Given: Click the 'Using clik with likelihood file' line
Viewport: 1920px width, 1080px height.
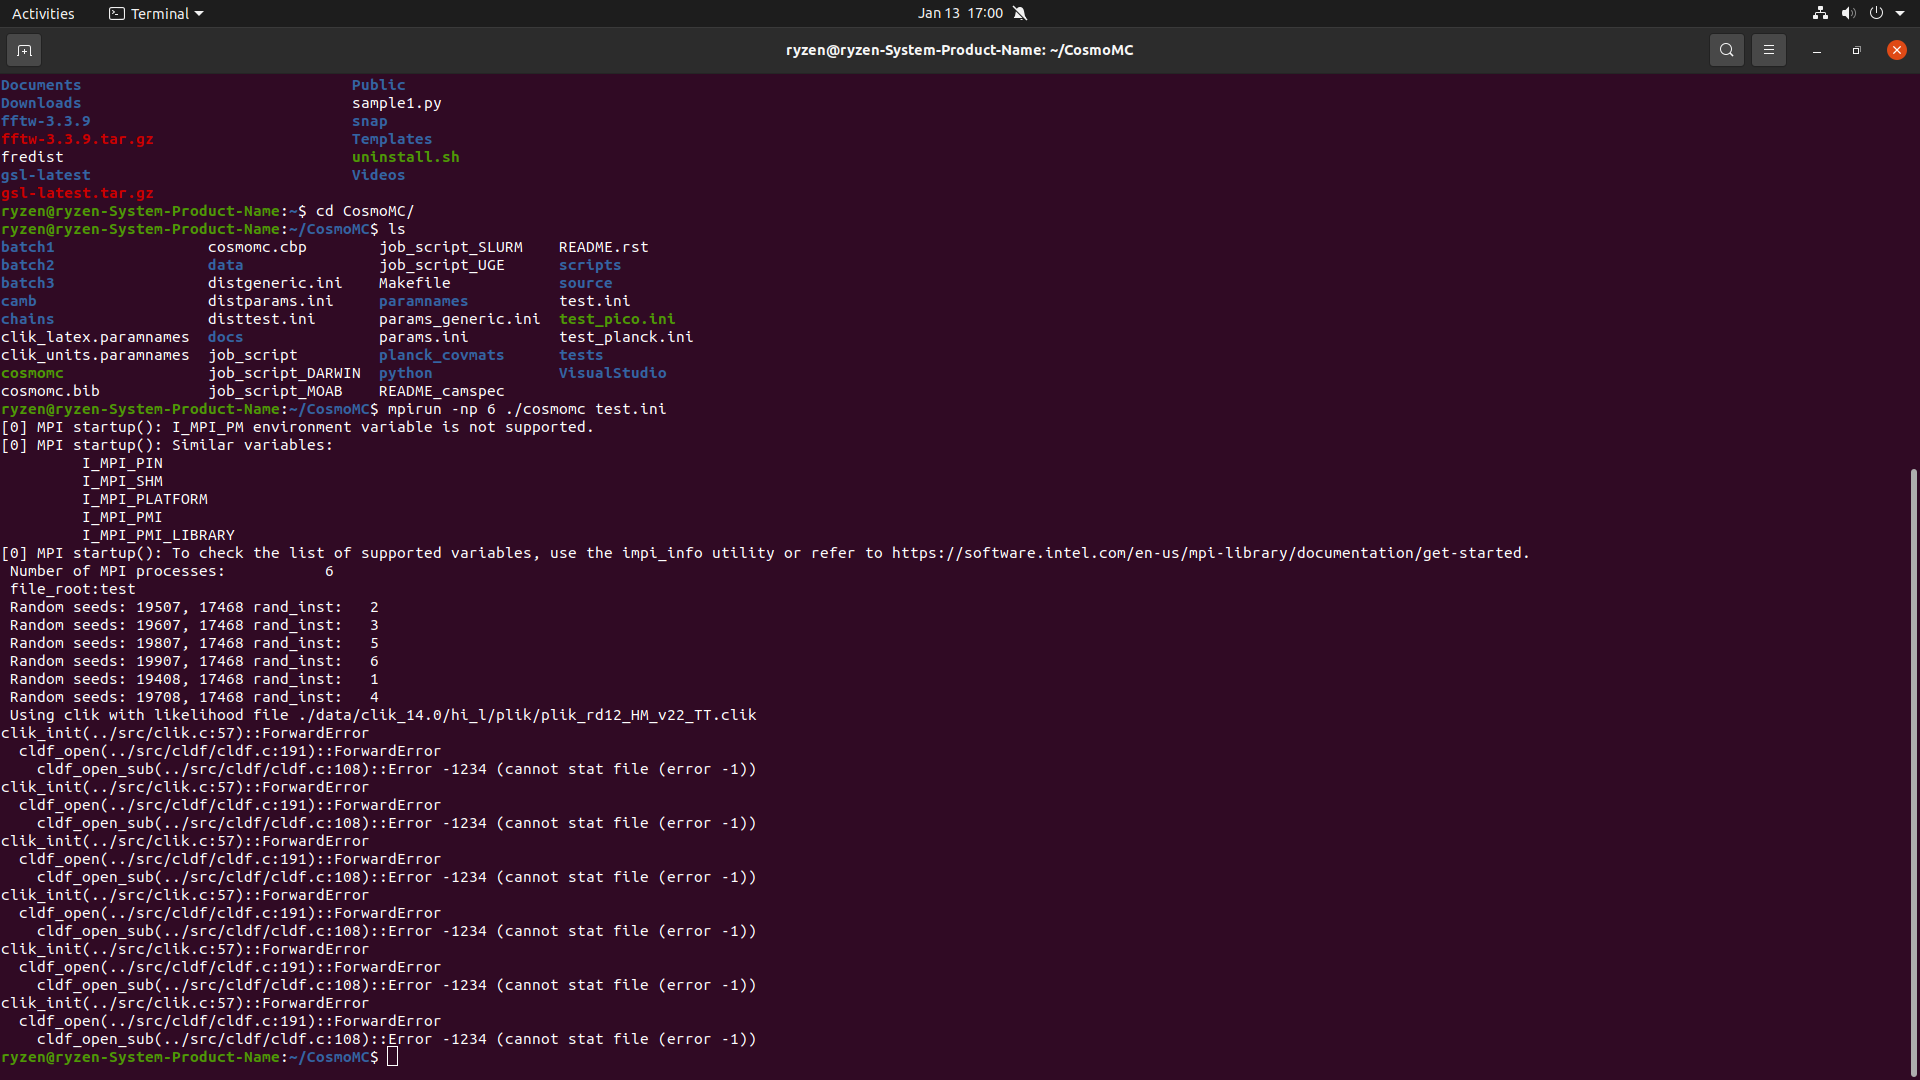Looking at the screenshot, I should 383,715.
